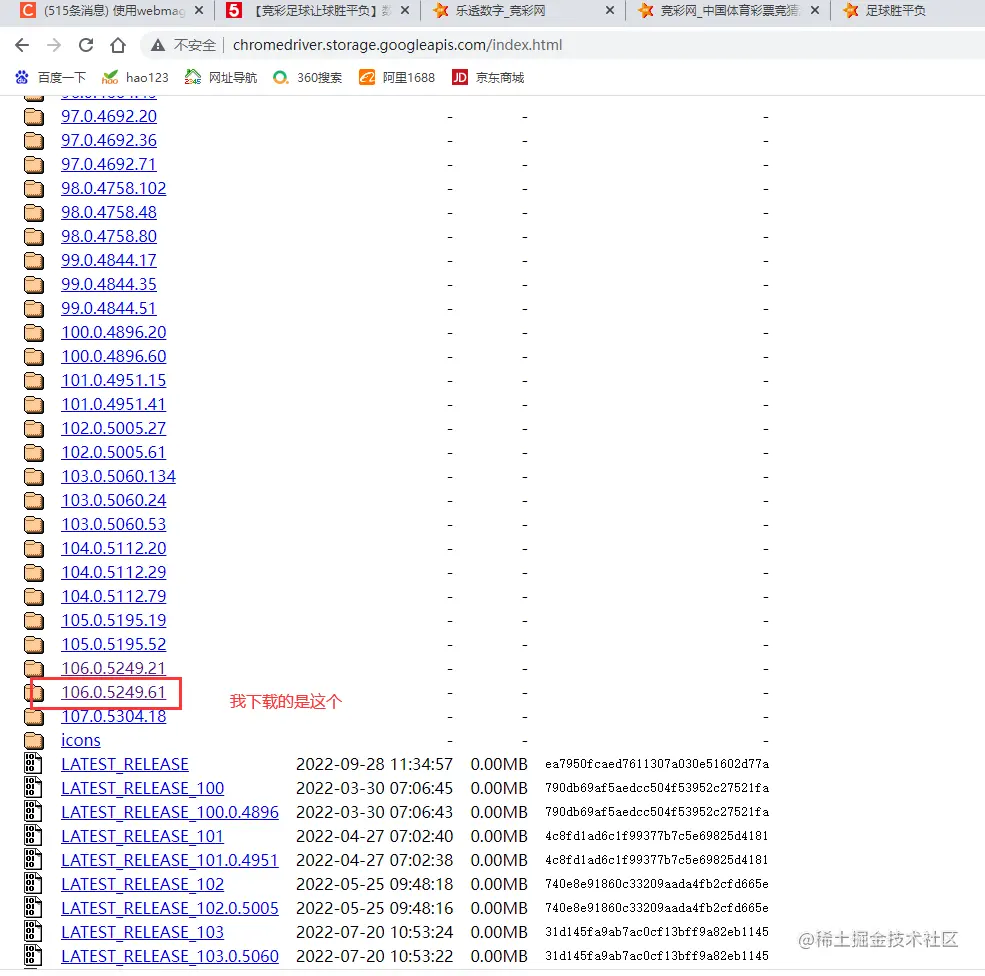Viewport: 985px width, 976px height.
Task: Open the 101.0.4951.15 folder link
Action: tap(114, 381)
